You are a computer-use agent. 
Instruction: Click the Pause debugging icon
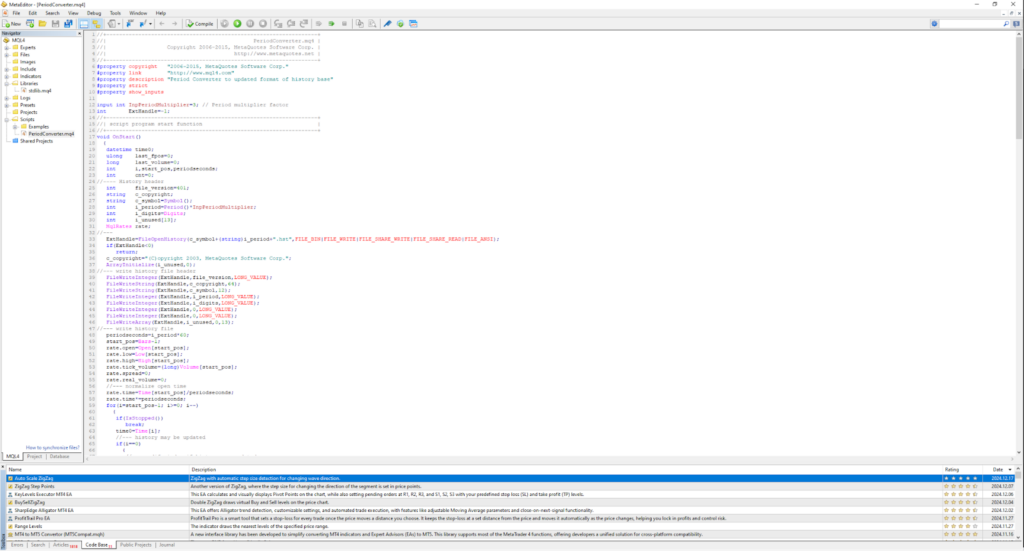click(x=249, y=24)
